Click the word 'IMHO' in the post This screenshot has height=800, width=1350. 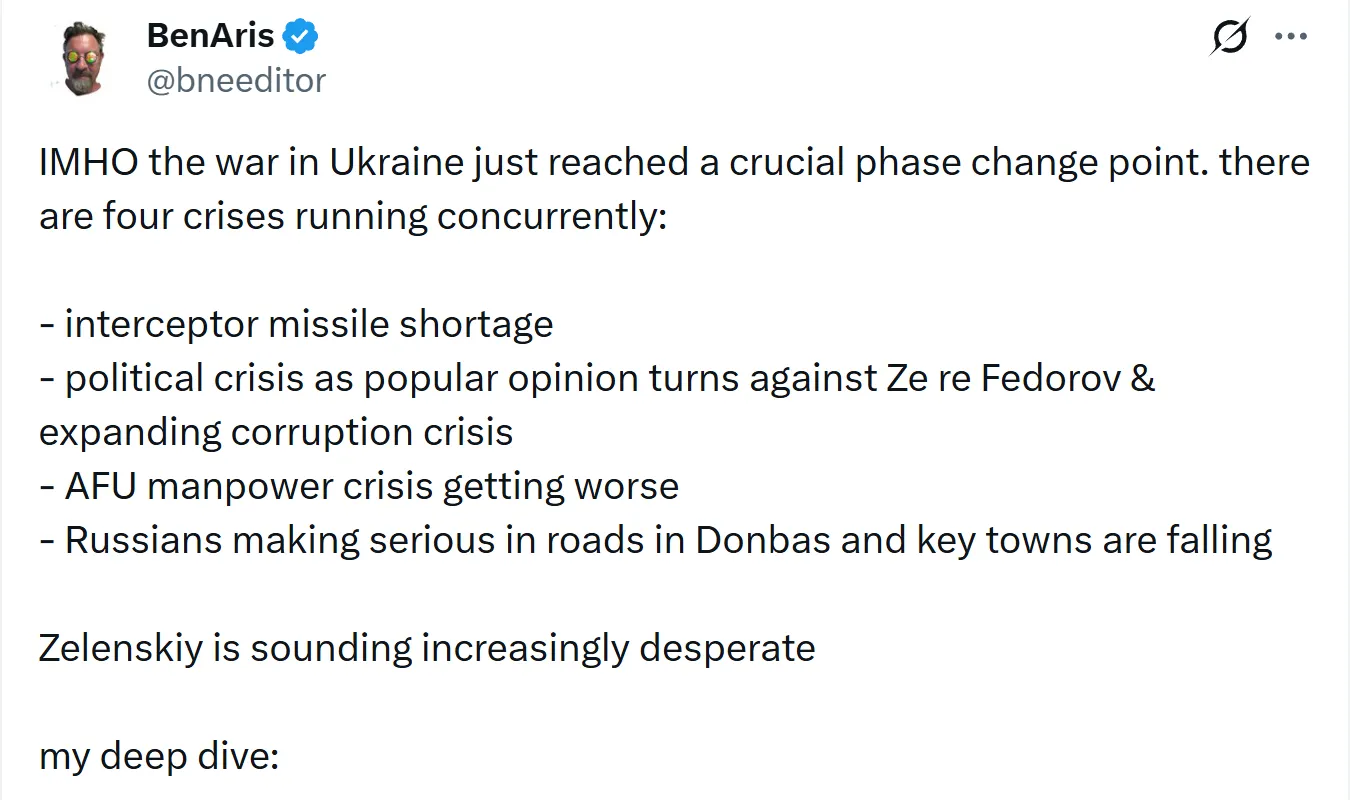[88, 162]
